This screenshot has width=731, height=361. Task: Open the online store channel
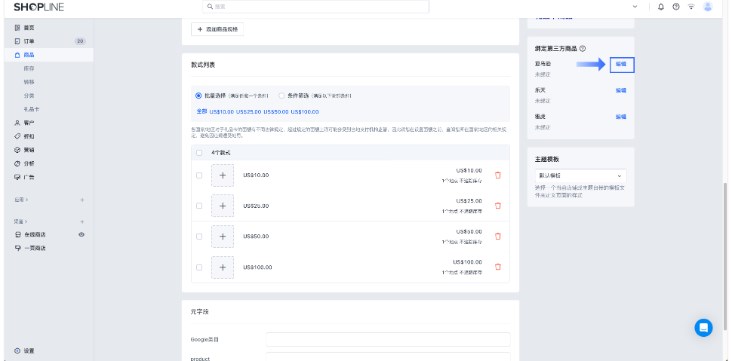(x=30, y=235)
